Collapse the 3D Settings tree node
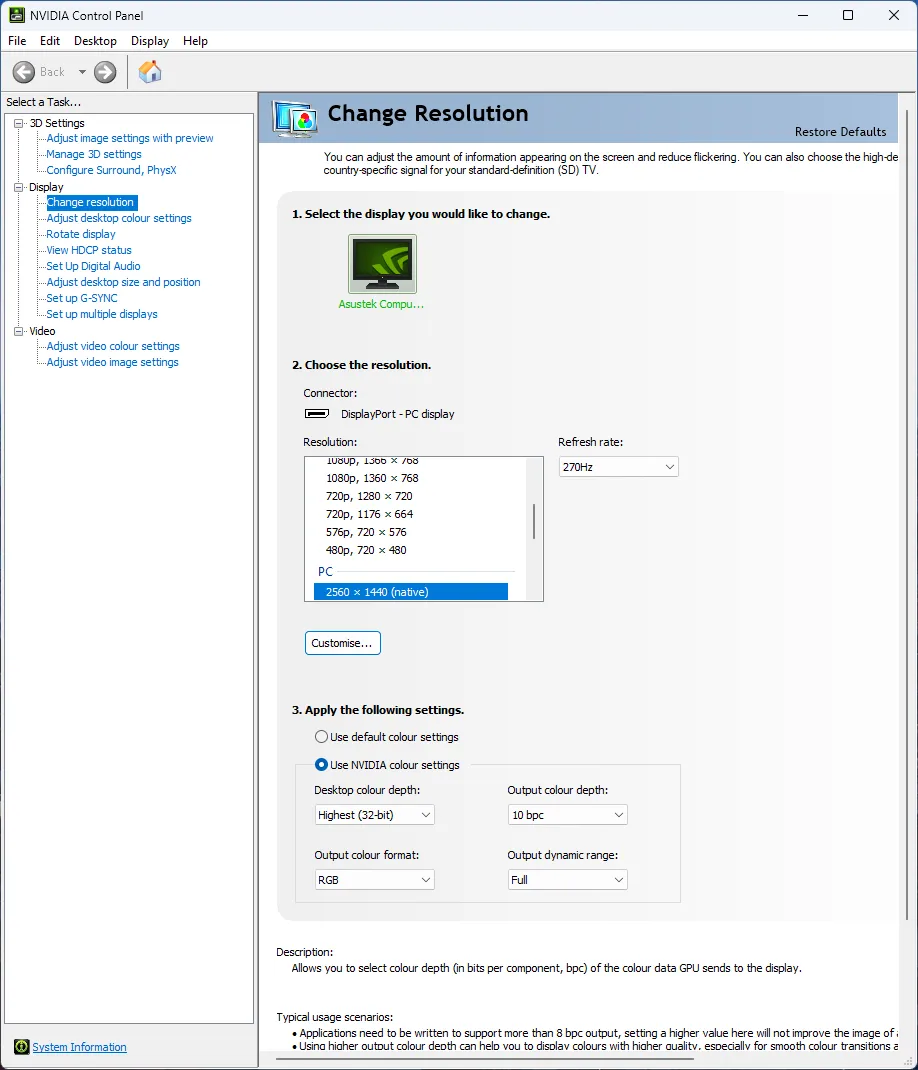The image size is (918, 1070). coord(18,123)
